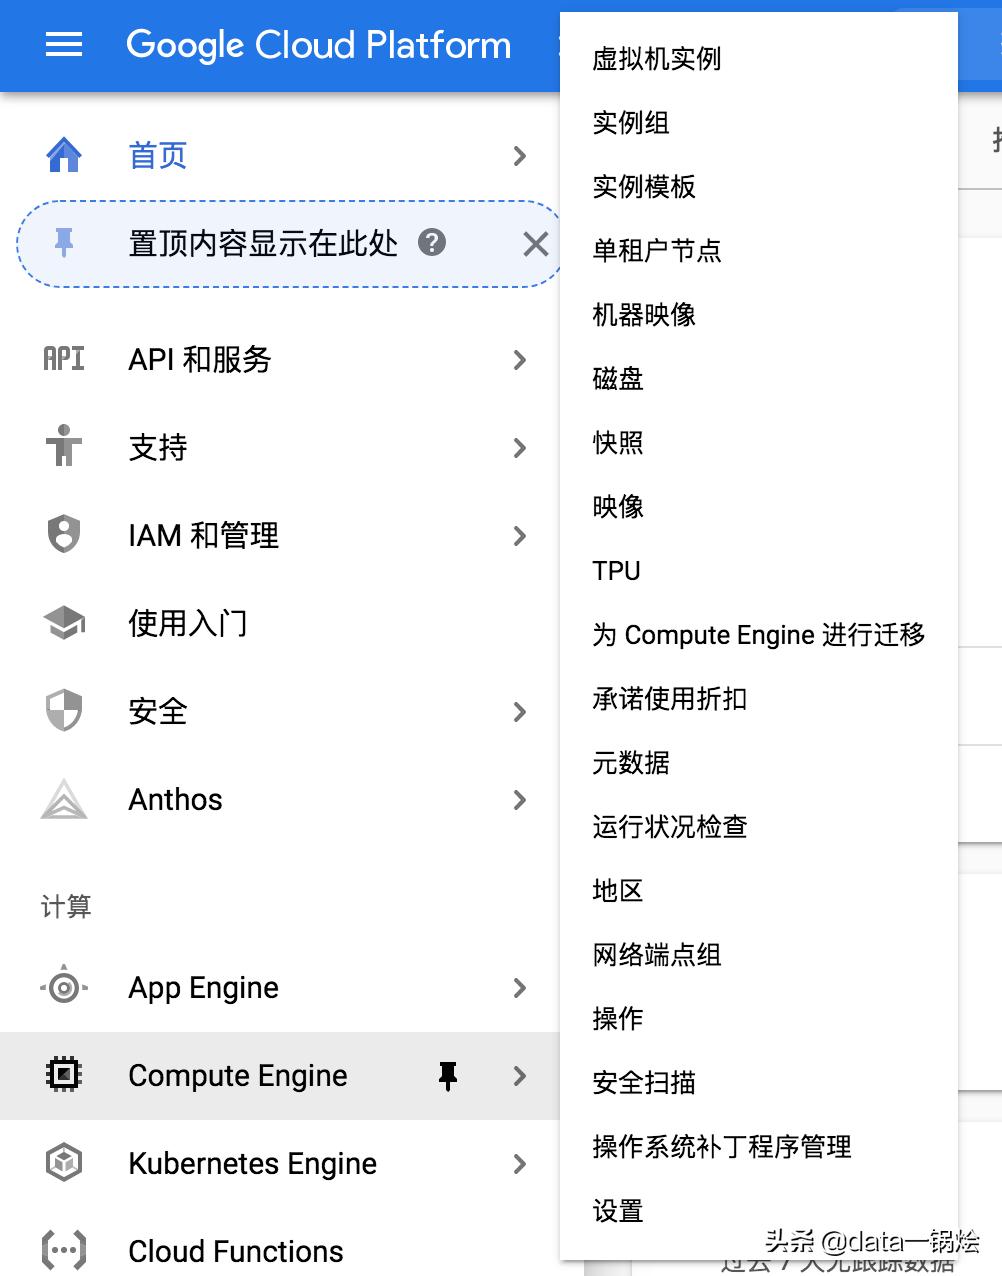Select 磁盘 in the Compute Engine submenu
Viewport: 1002px width, 1276px height.
tap(618, 379)
